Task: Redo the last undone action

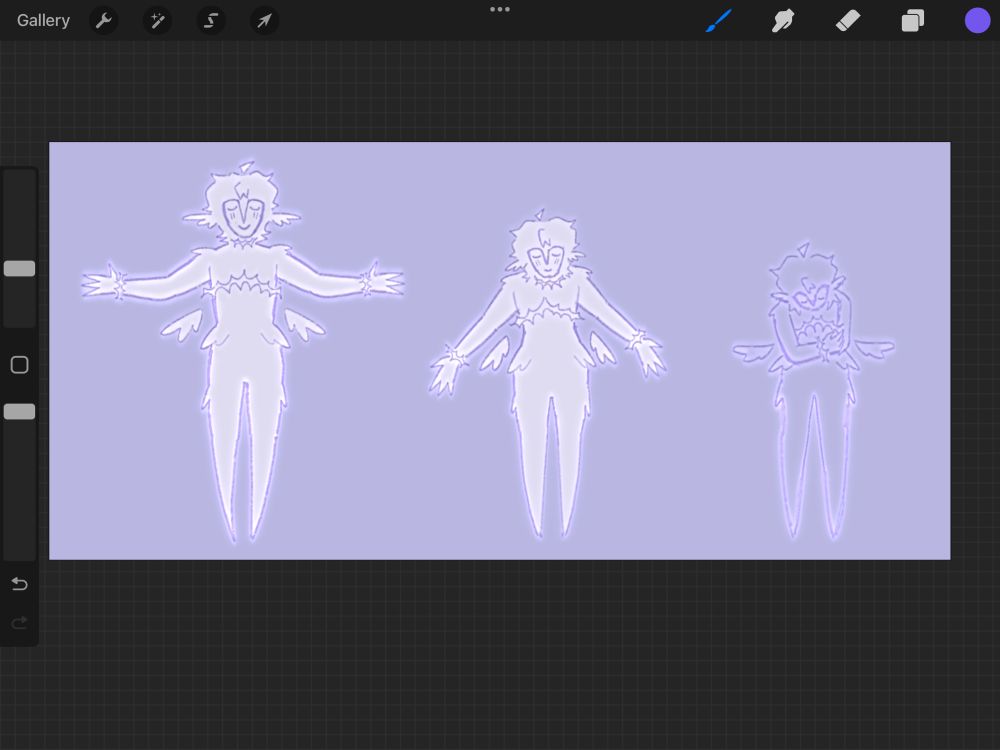Action: [x=20, y=622]
